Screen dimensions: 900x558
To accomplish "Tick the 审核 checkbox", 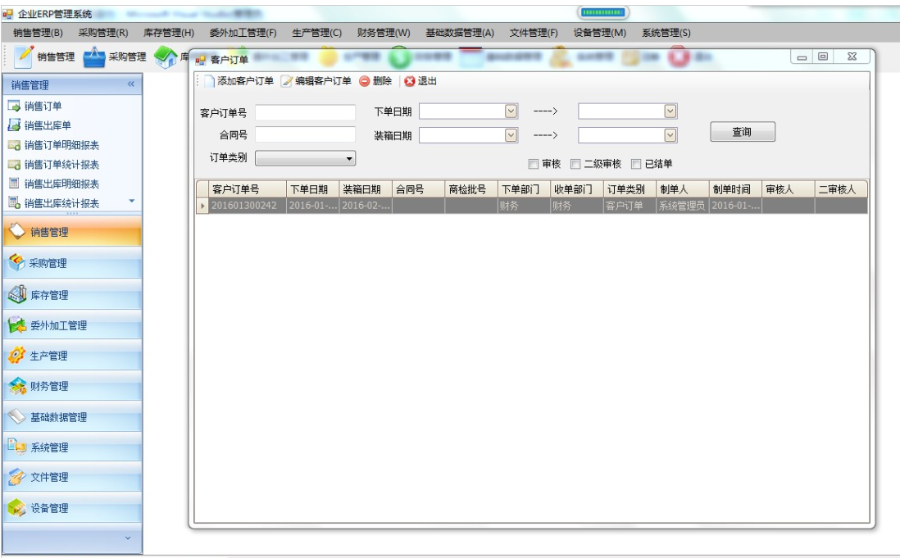I will (x=533, y=164).
